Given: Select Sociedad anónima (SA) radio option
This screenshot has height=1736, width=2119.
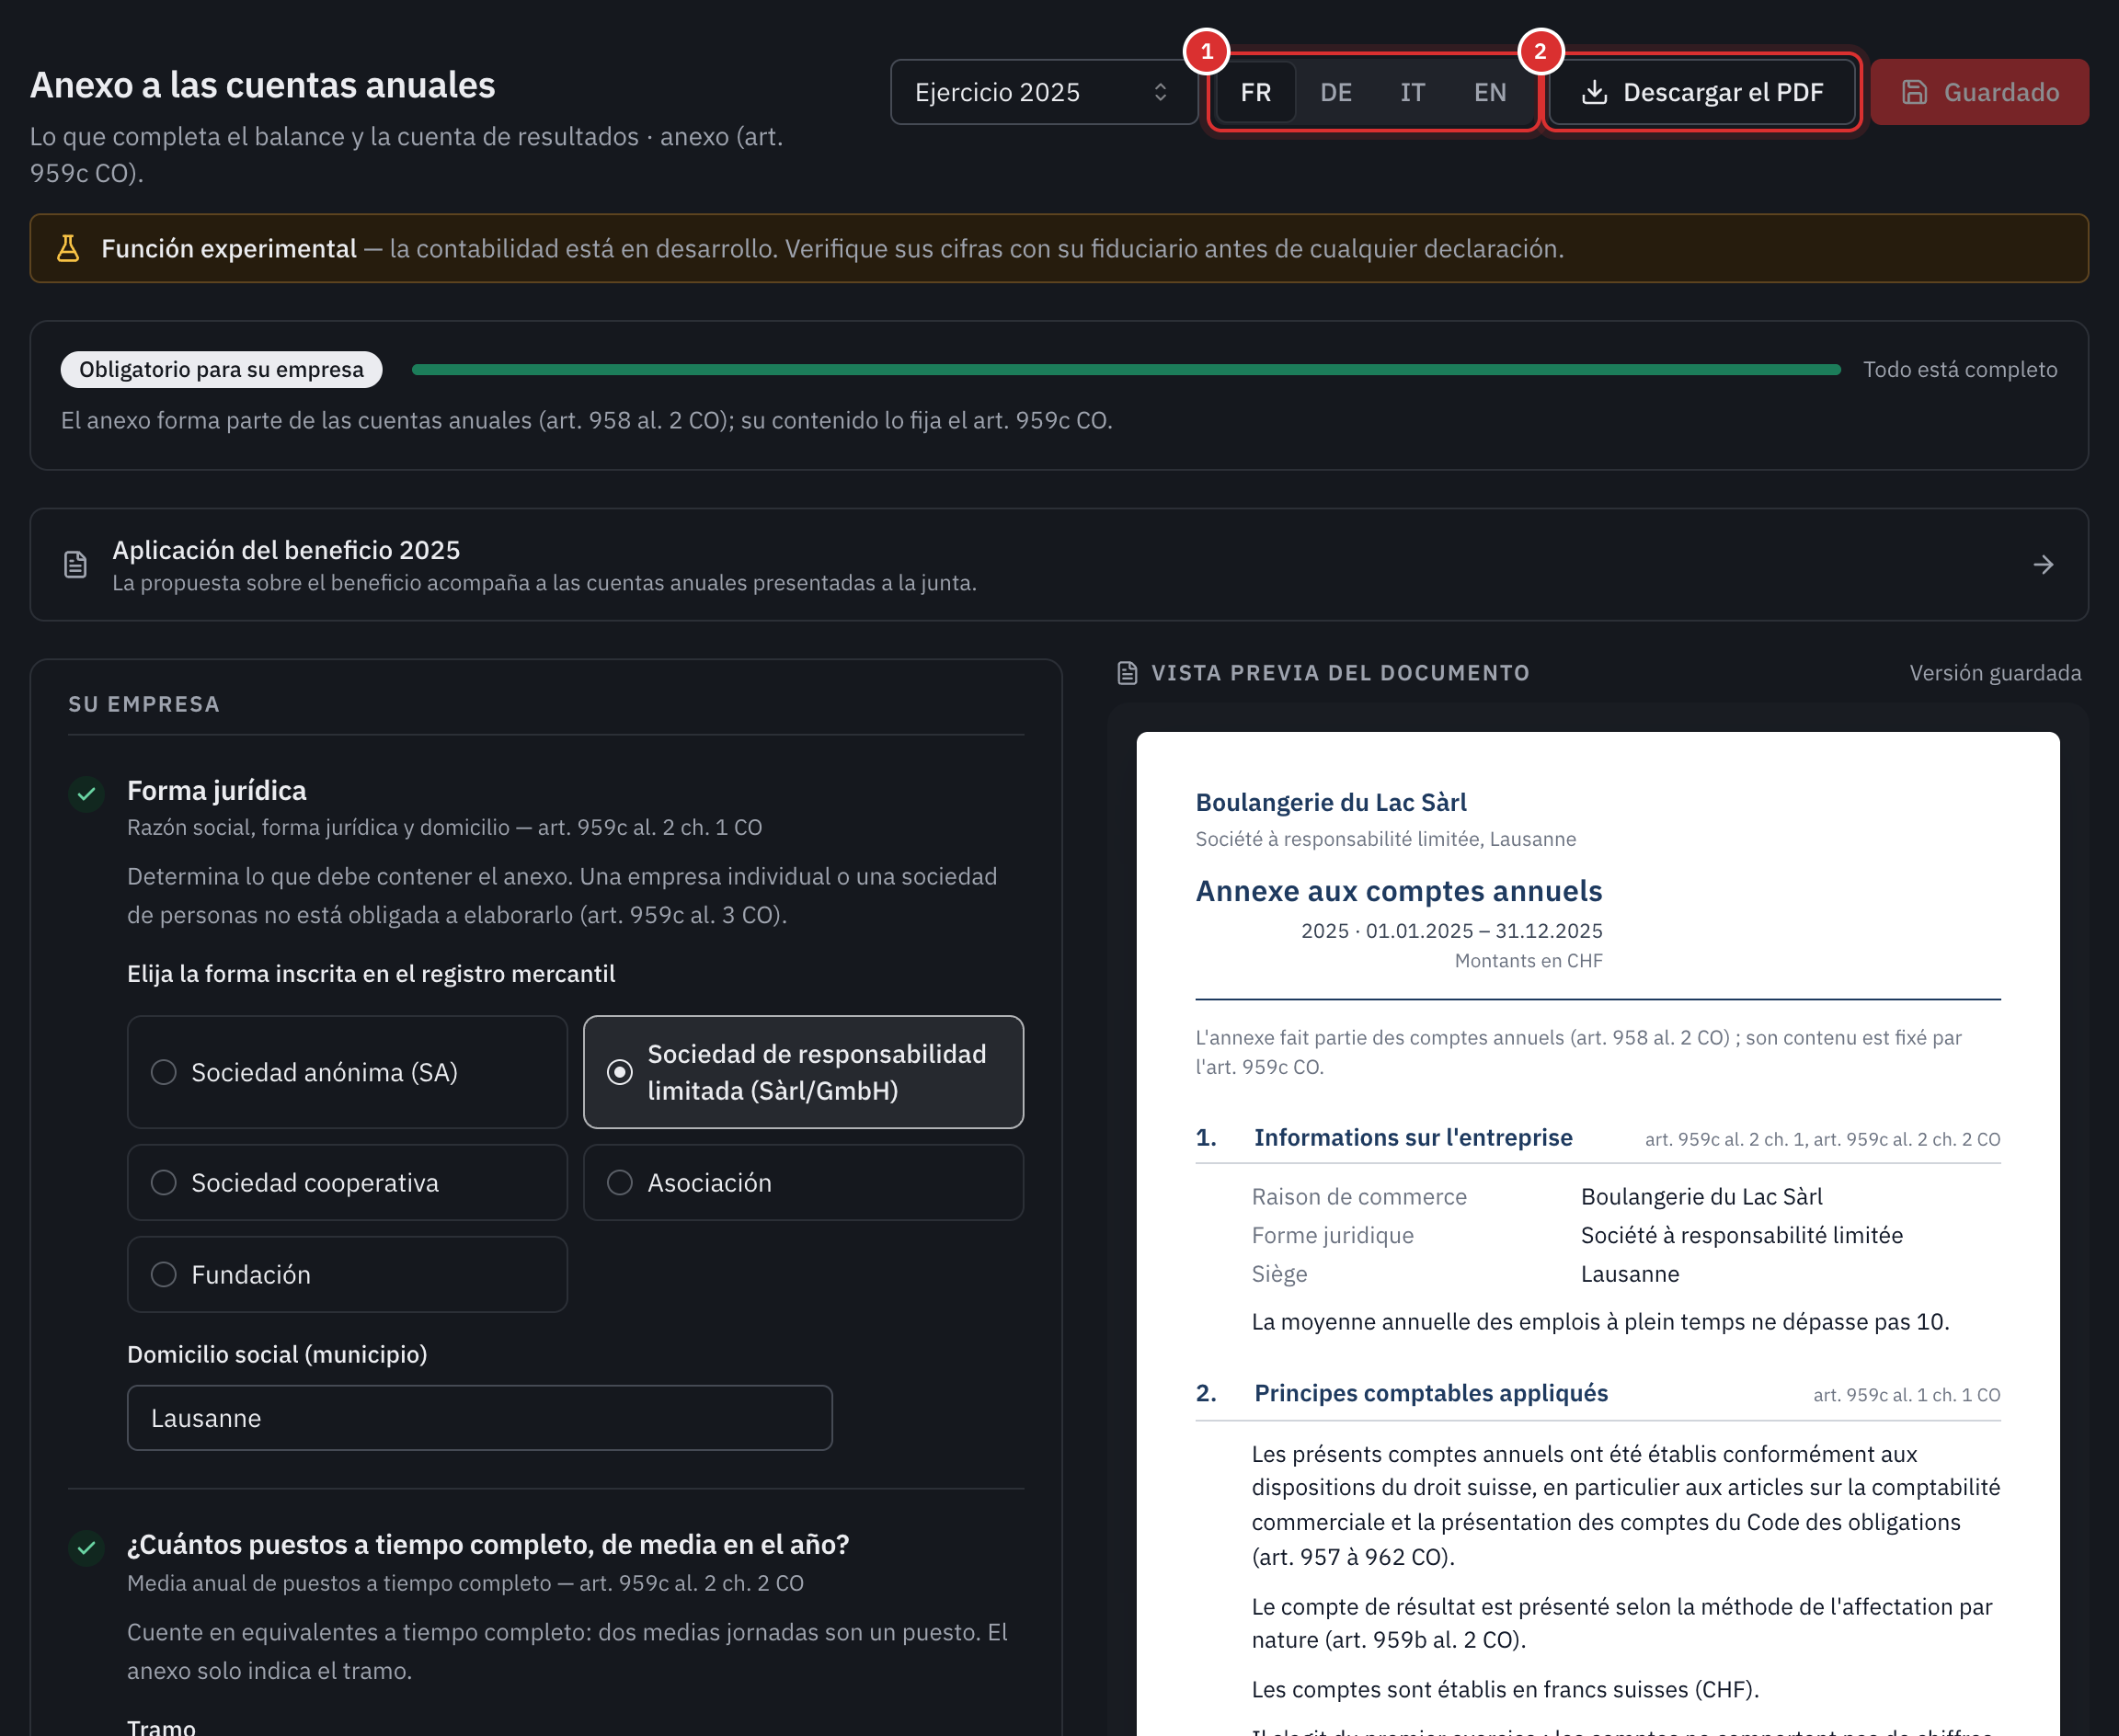Looking at the screenshot, I should coord(347,1072).
